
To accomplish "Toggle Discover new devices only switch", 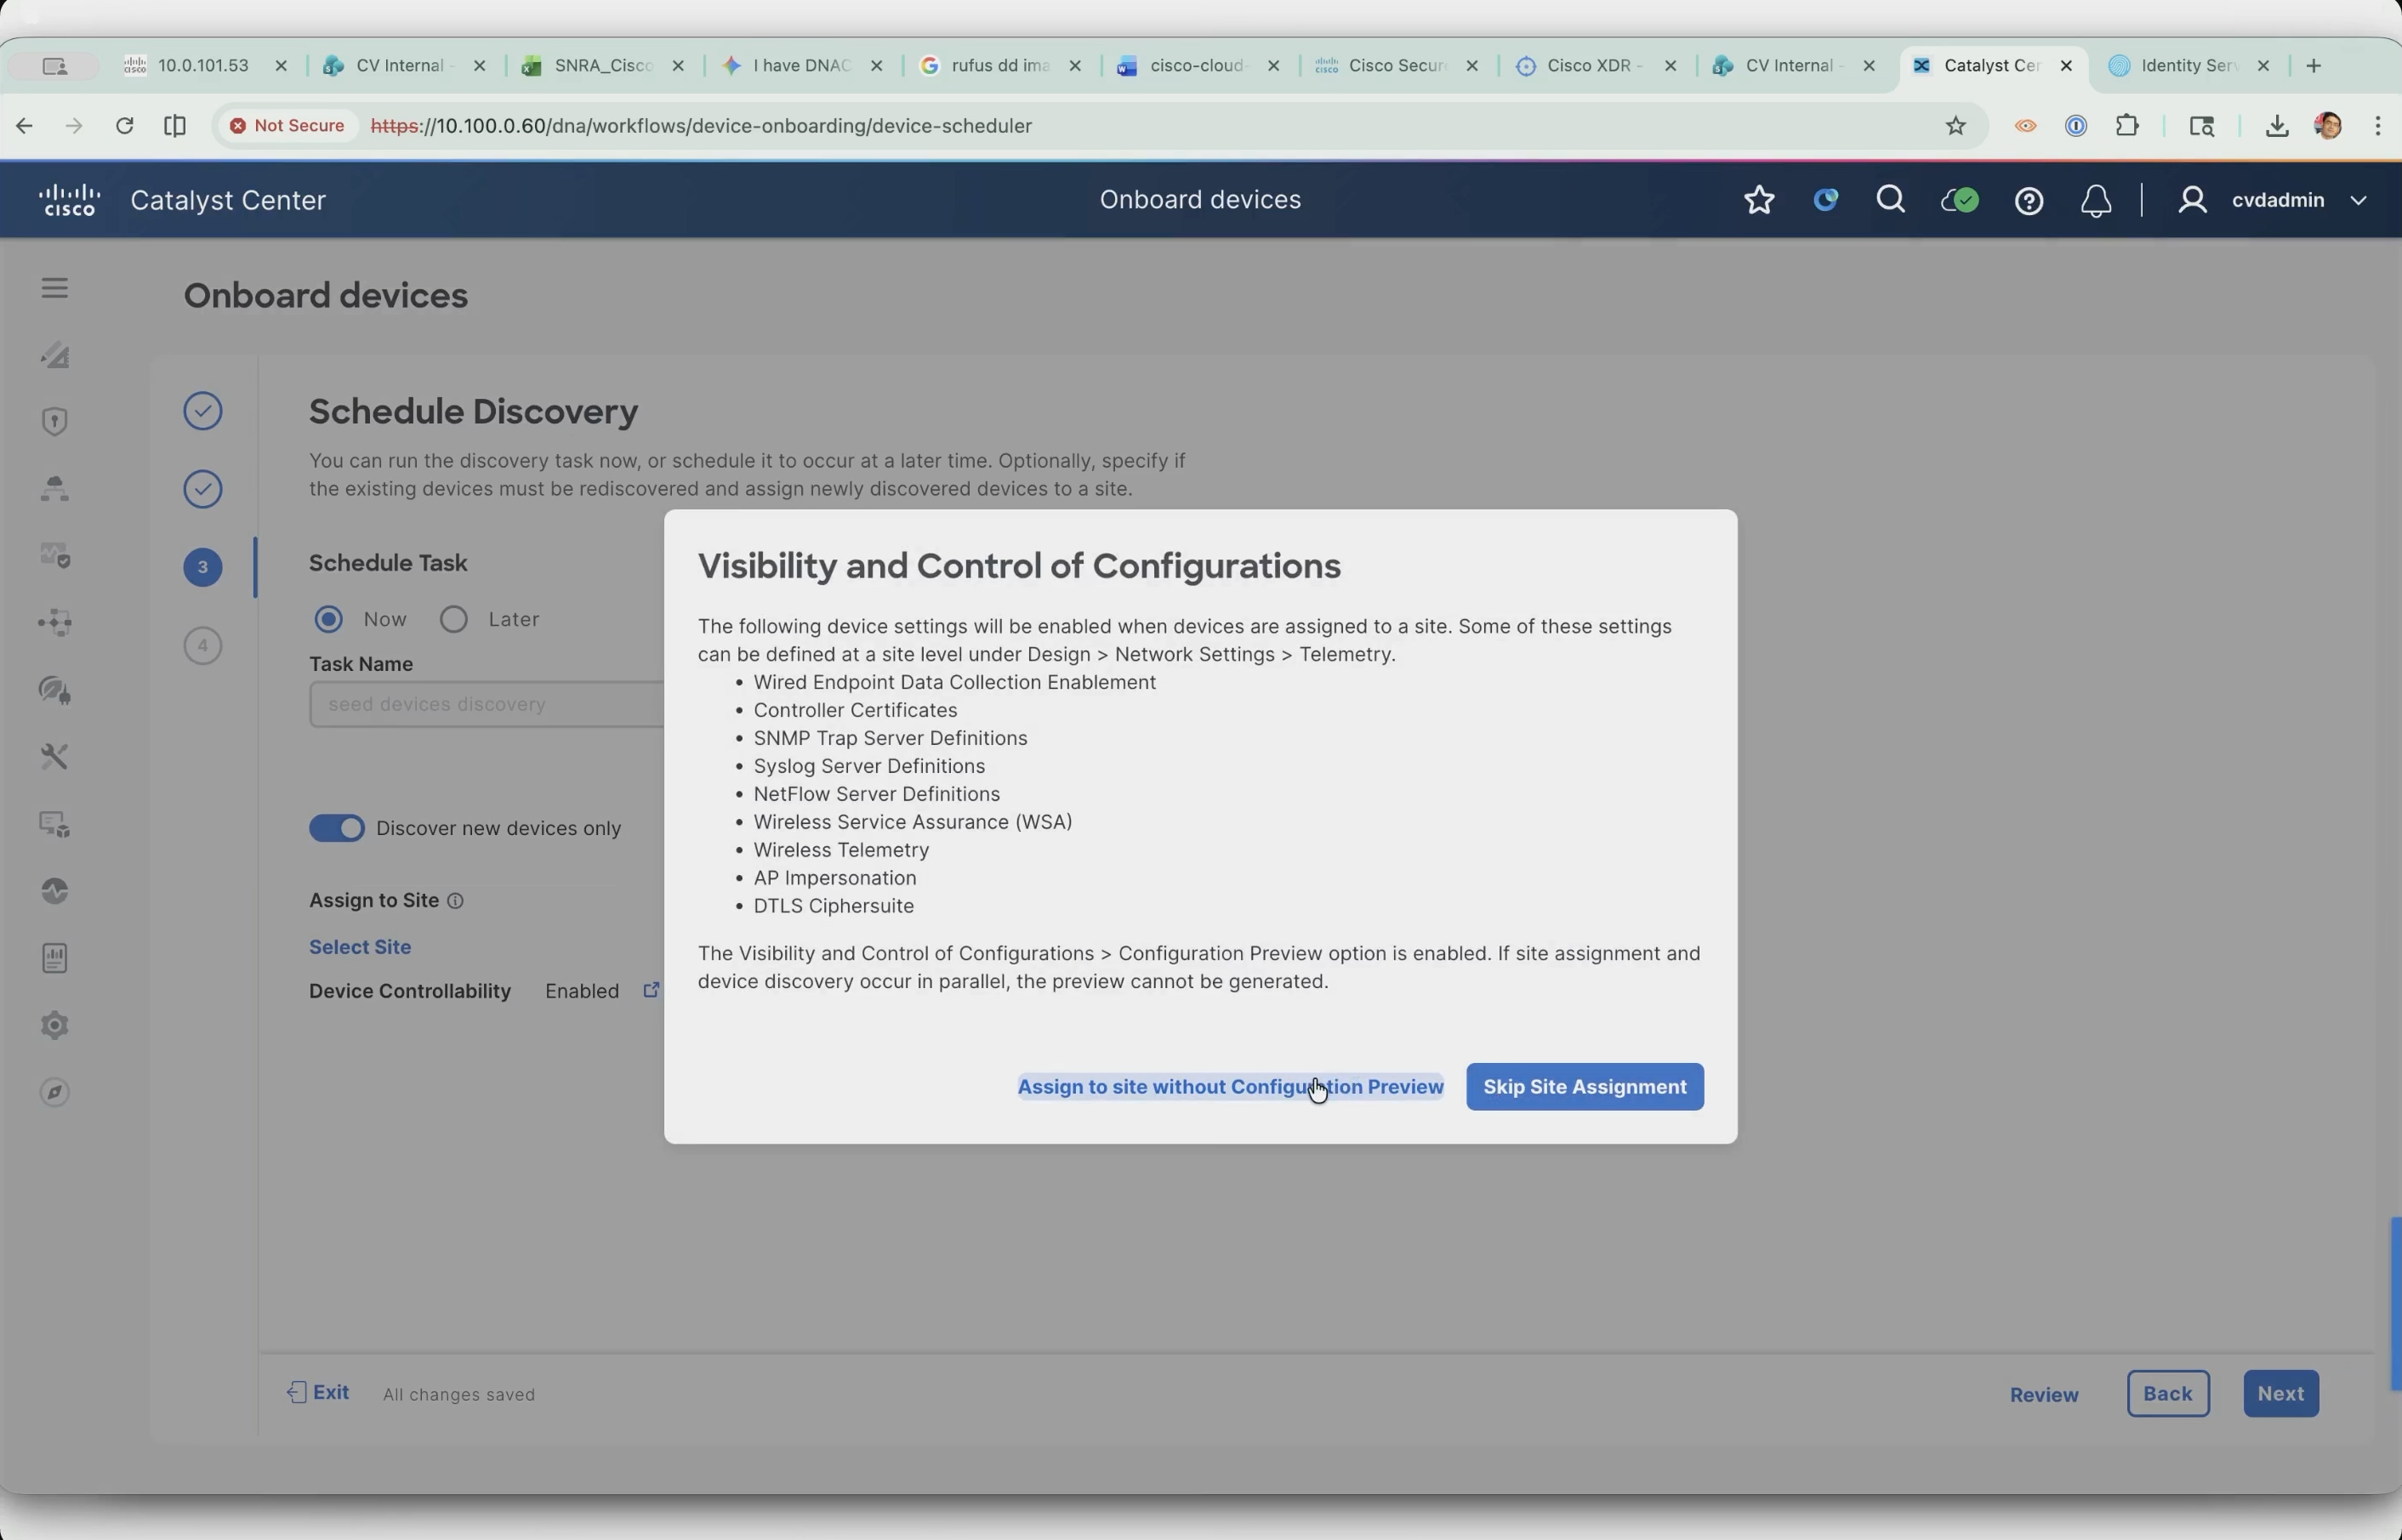I will point(337,828).
